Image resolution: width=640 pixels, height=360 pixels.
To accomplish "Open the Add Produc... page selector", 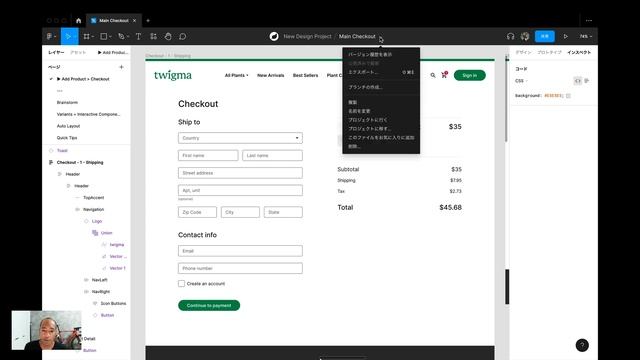I will 113,52.
